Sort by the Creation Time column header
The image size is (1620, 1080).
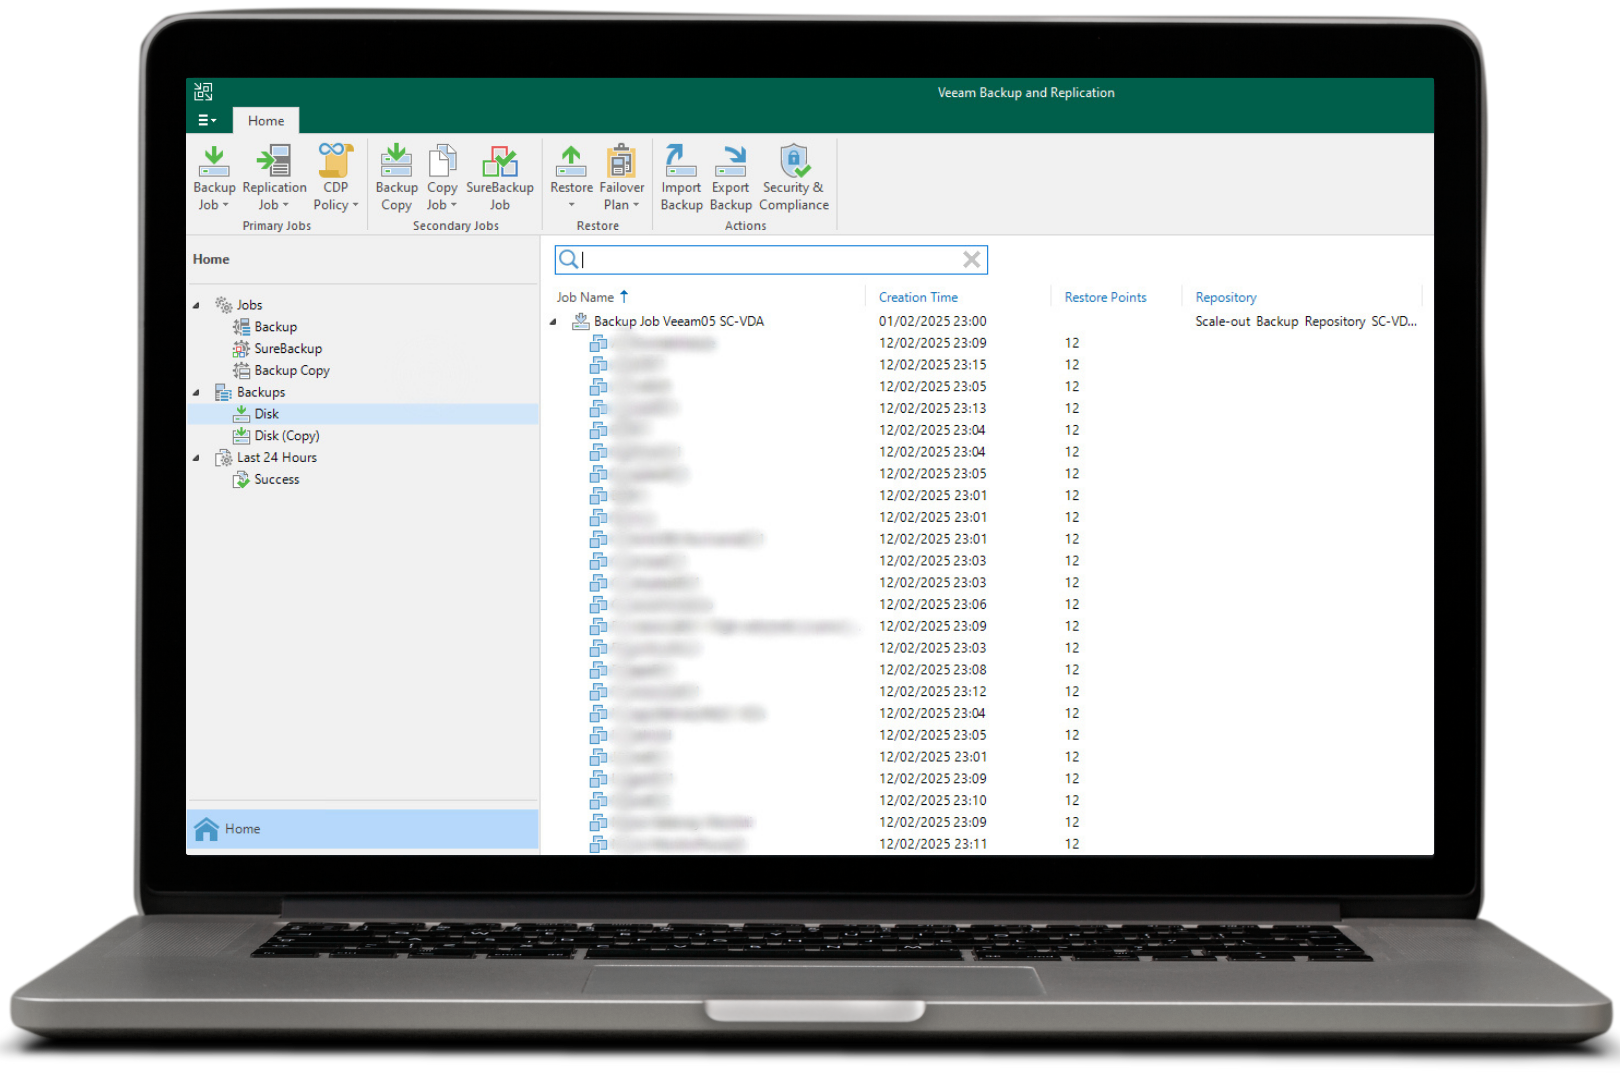pos(918,297)
